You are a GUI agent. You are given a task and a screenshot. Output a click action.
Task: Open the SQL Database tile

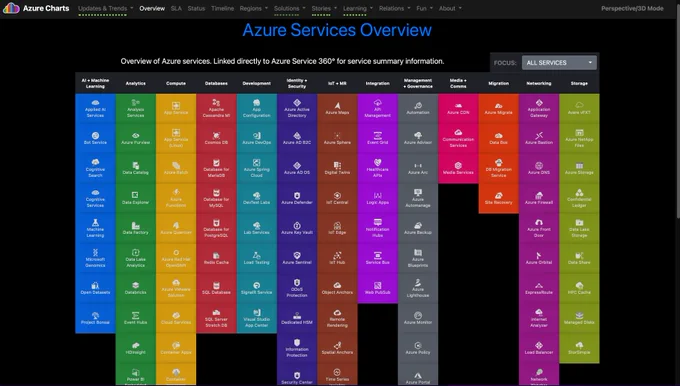[x=216, y=288]
